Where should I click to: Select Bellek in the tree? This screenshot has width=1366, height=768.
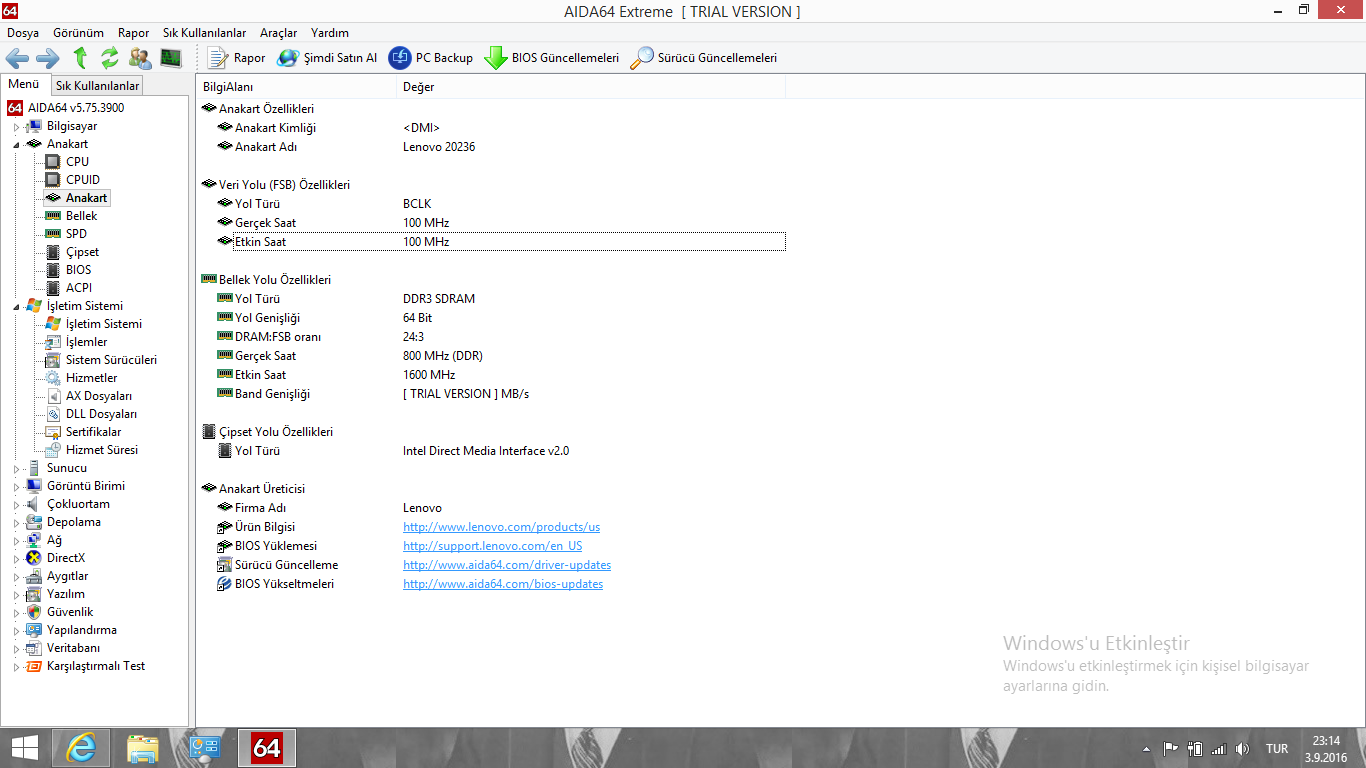click(82, 216)
